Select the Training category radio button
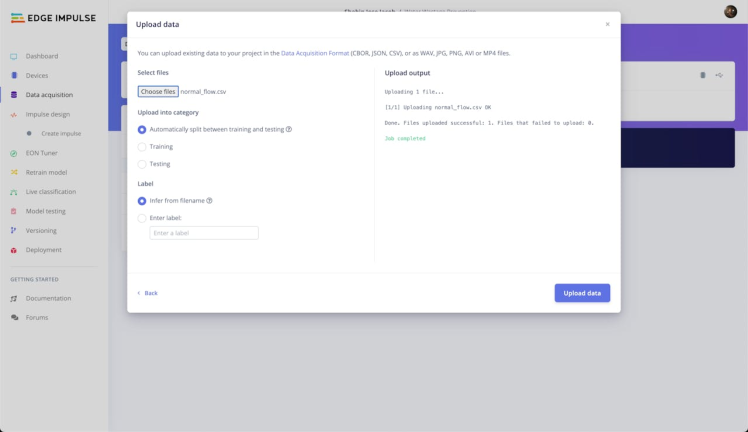The image size is (748, 432). [142, 146]
